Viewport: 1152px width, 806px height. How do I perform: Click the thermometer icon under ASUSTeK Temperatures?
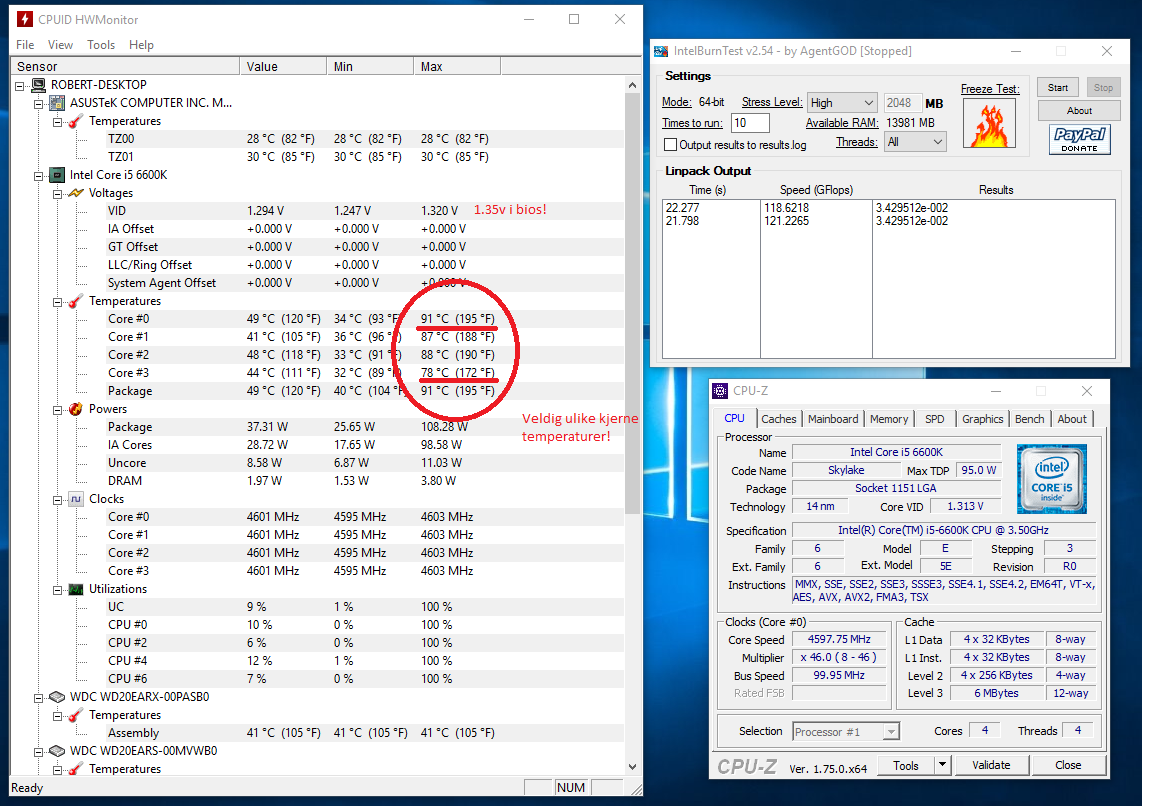click(76, 121)
